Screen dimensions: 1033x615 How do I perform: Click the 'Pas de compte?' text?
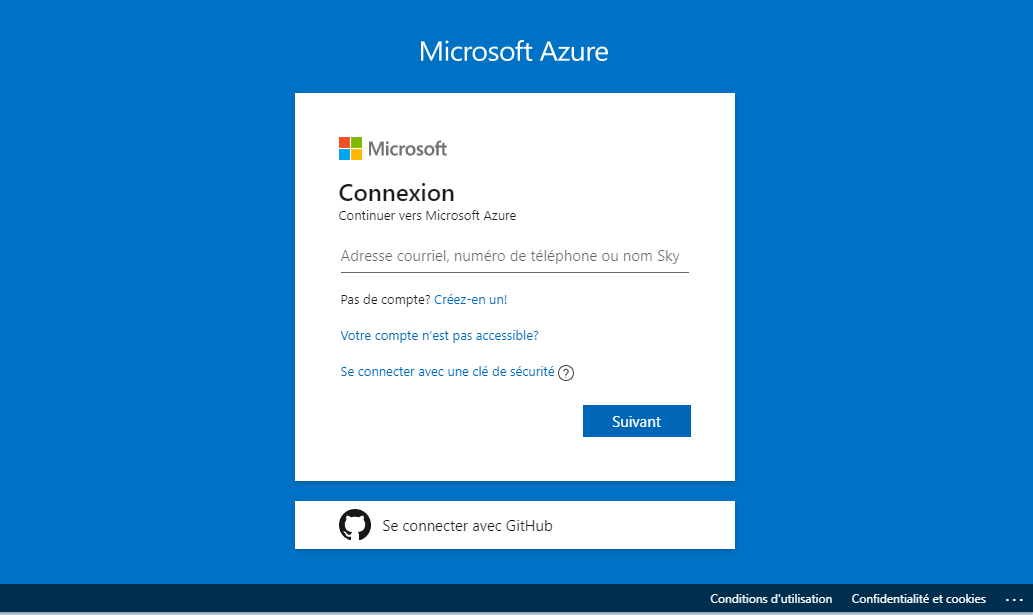[x=385, y=299]
